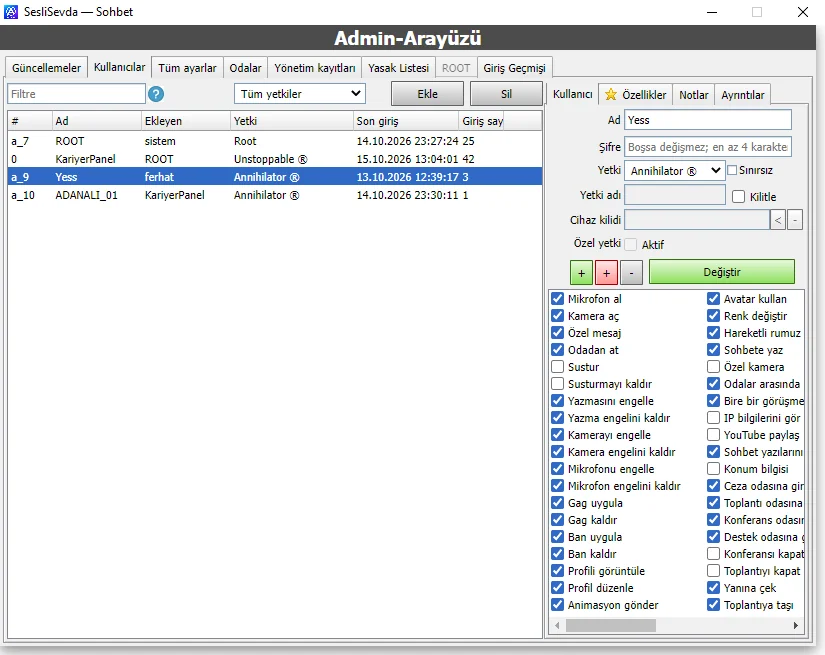Open the Güncellemeler tab

click(x=46, y=68)
